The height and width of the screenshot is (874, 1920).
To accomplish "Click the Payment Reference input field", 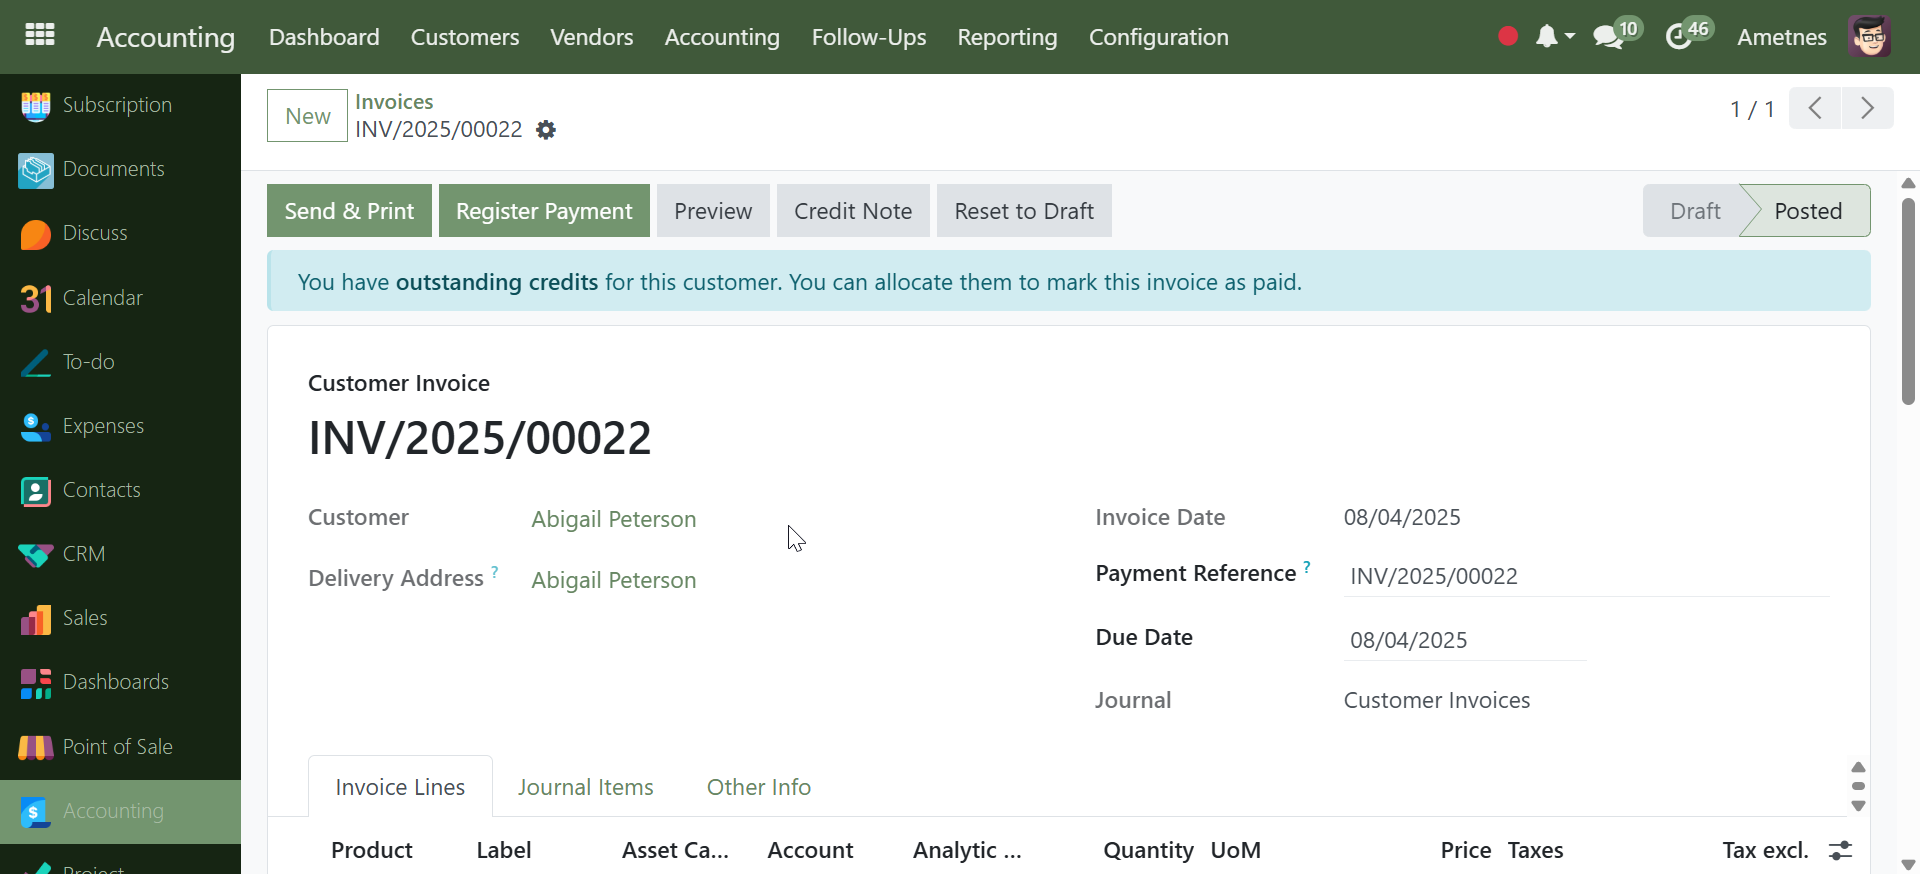I will click(x=1586, y=576).
